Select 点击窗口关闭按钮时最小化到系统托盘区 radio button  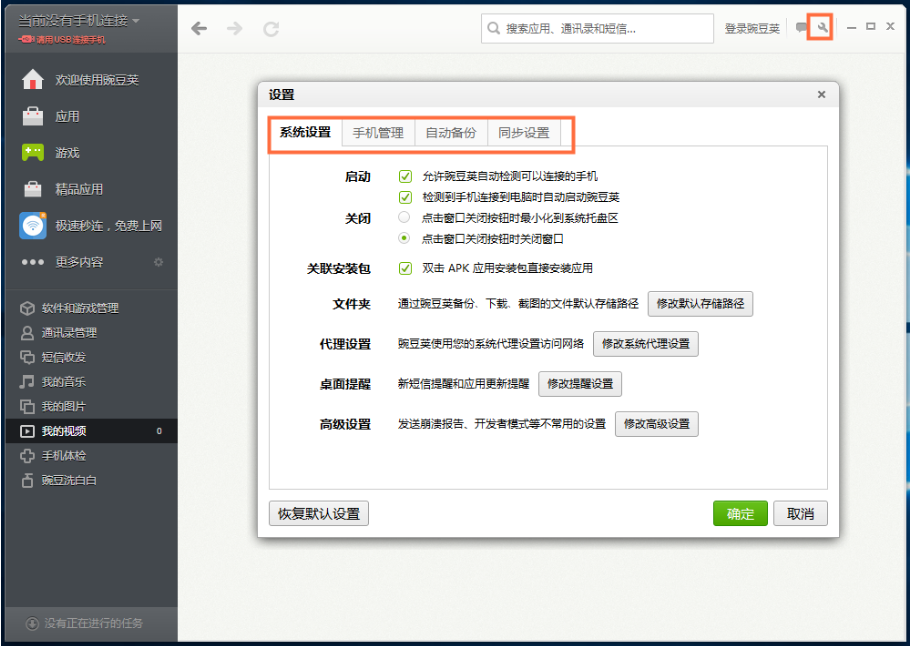point(405,217)
